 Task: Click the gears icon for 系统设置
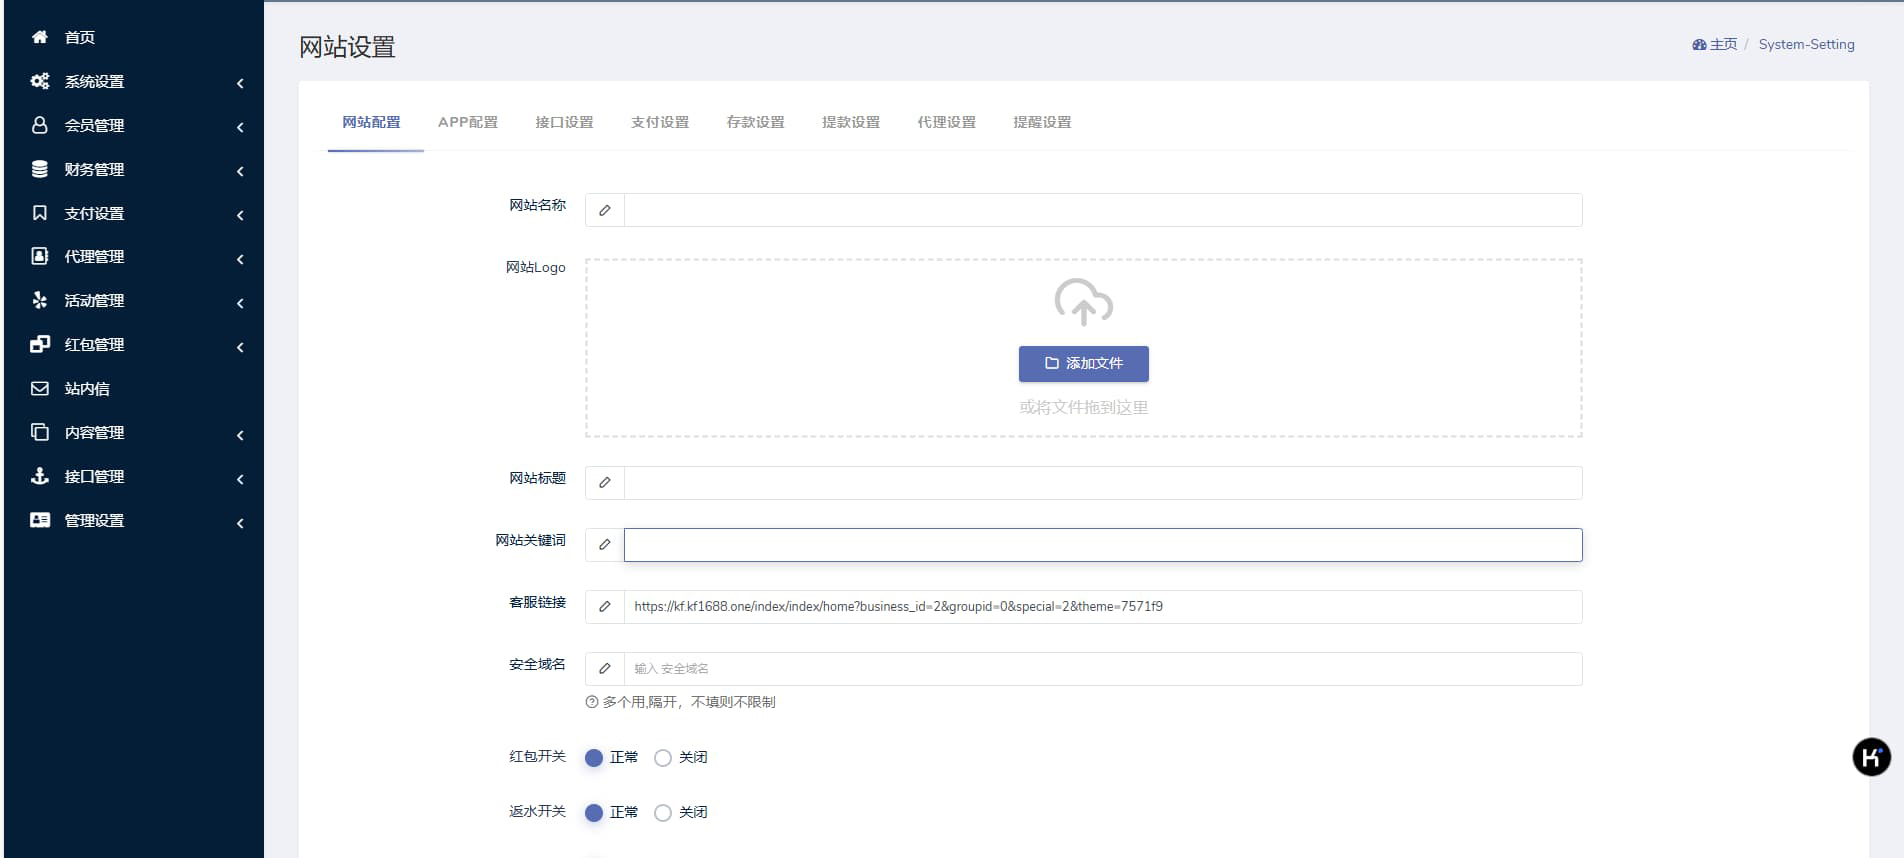pyautogui.click(x=40, y=81)
